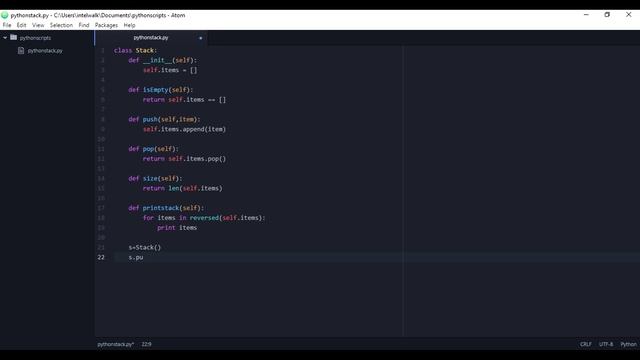Close the Atom window
The width and height of the screenshot is (640, 360).
point(629,15)
